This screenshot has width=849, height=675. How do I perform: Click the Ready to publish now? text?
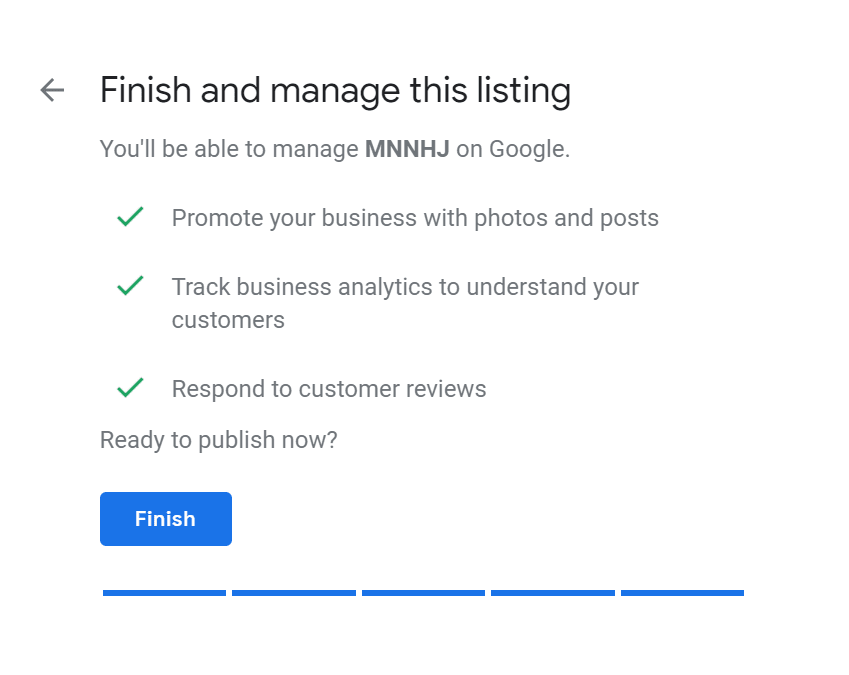tap(218, 440)
